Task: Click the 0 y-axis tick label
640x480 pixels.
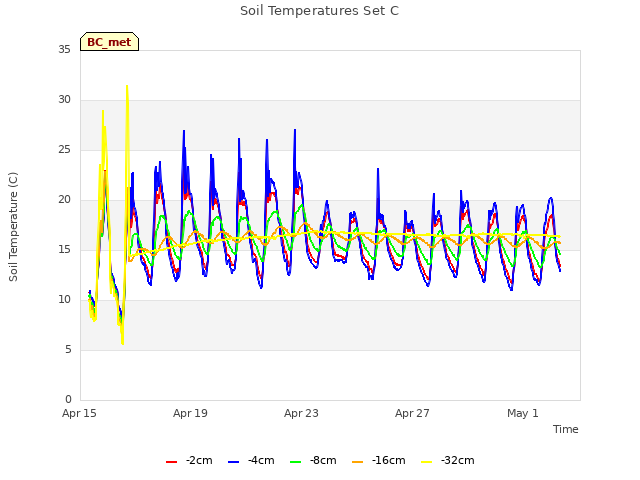Action: click(68, 400)
